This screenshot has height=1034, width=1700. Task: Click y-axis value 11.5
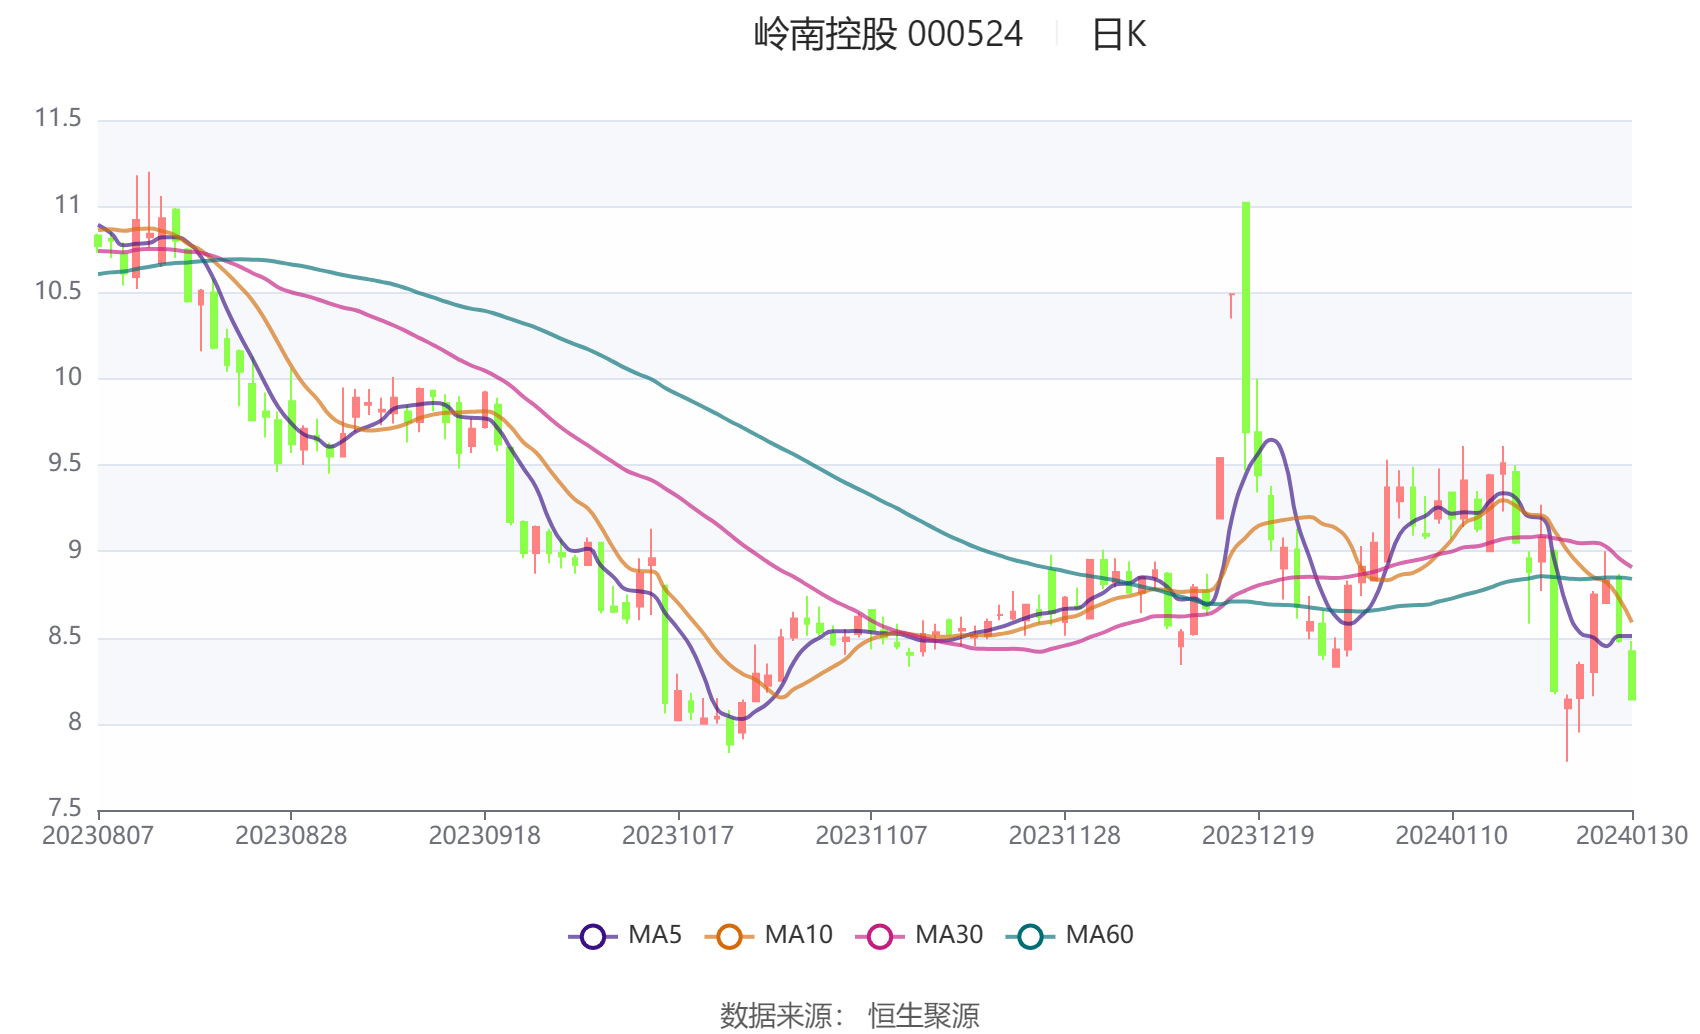coord(58,118)
